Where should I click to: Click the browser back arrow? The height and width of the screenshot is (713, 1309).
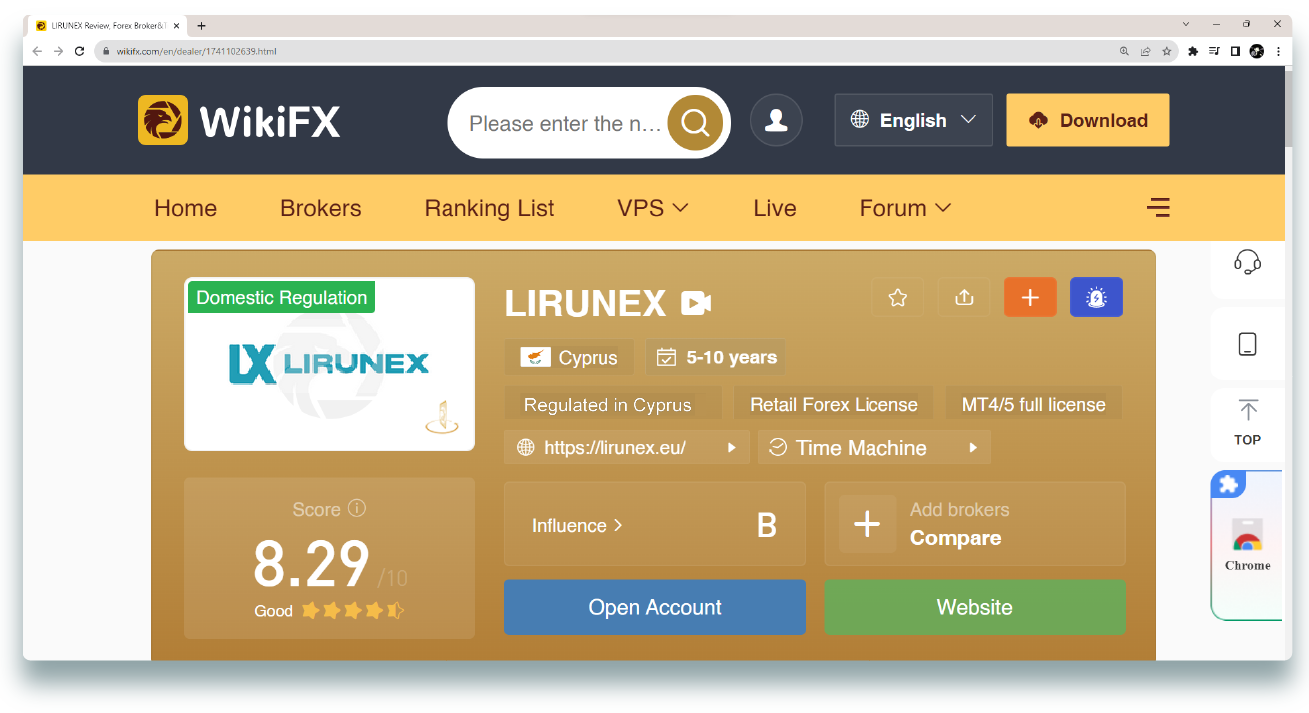click(x=38, y=51)
